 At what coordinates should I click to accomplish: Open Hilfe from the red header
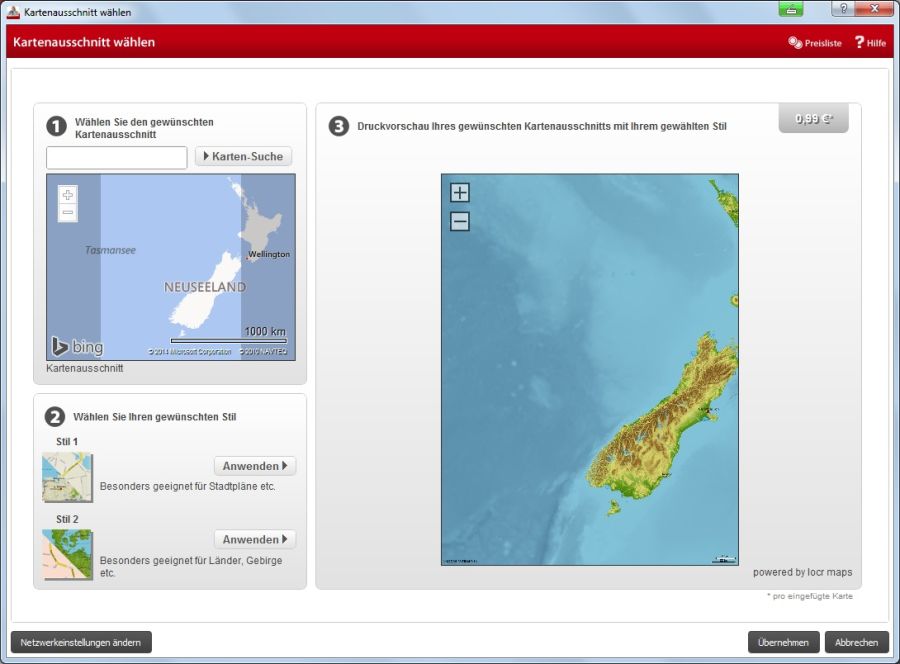(870, 43)
